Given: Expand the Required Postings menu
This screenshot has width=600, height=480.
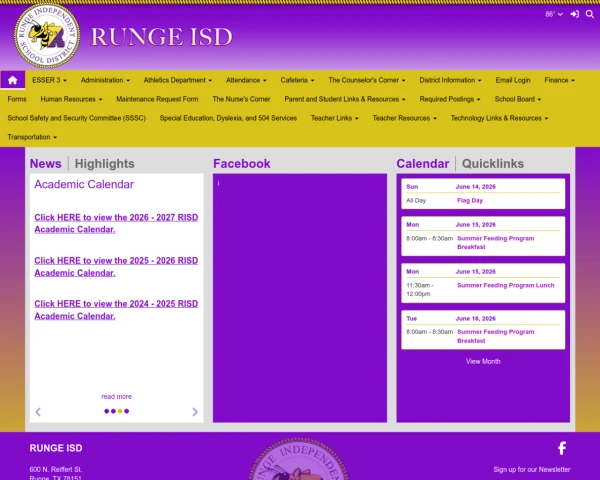Looking at the screenshot, I should click(x=450, y=99).
